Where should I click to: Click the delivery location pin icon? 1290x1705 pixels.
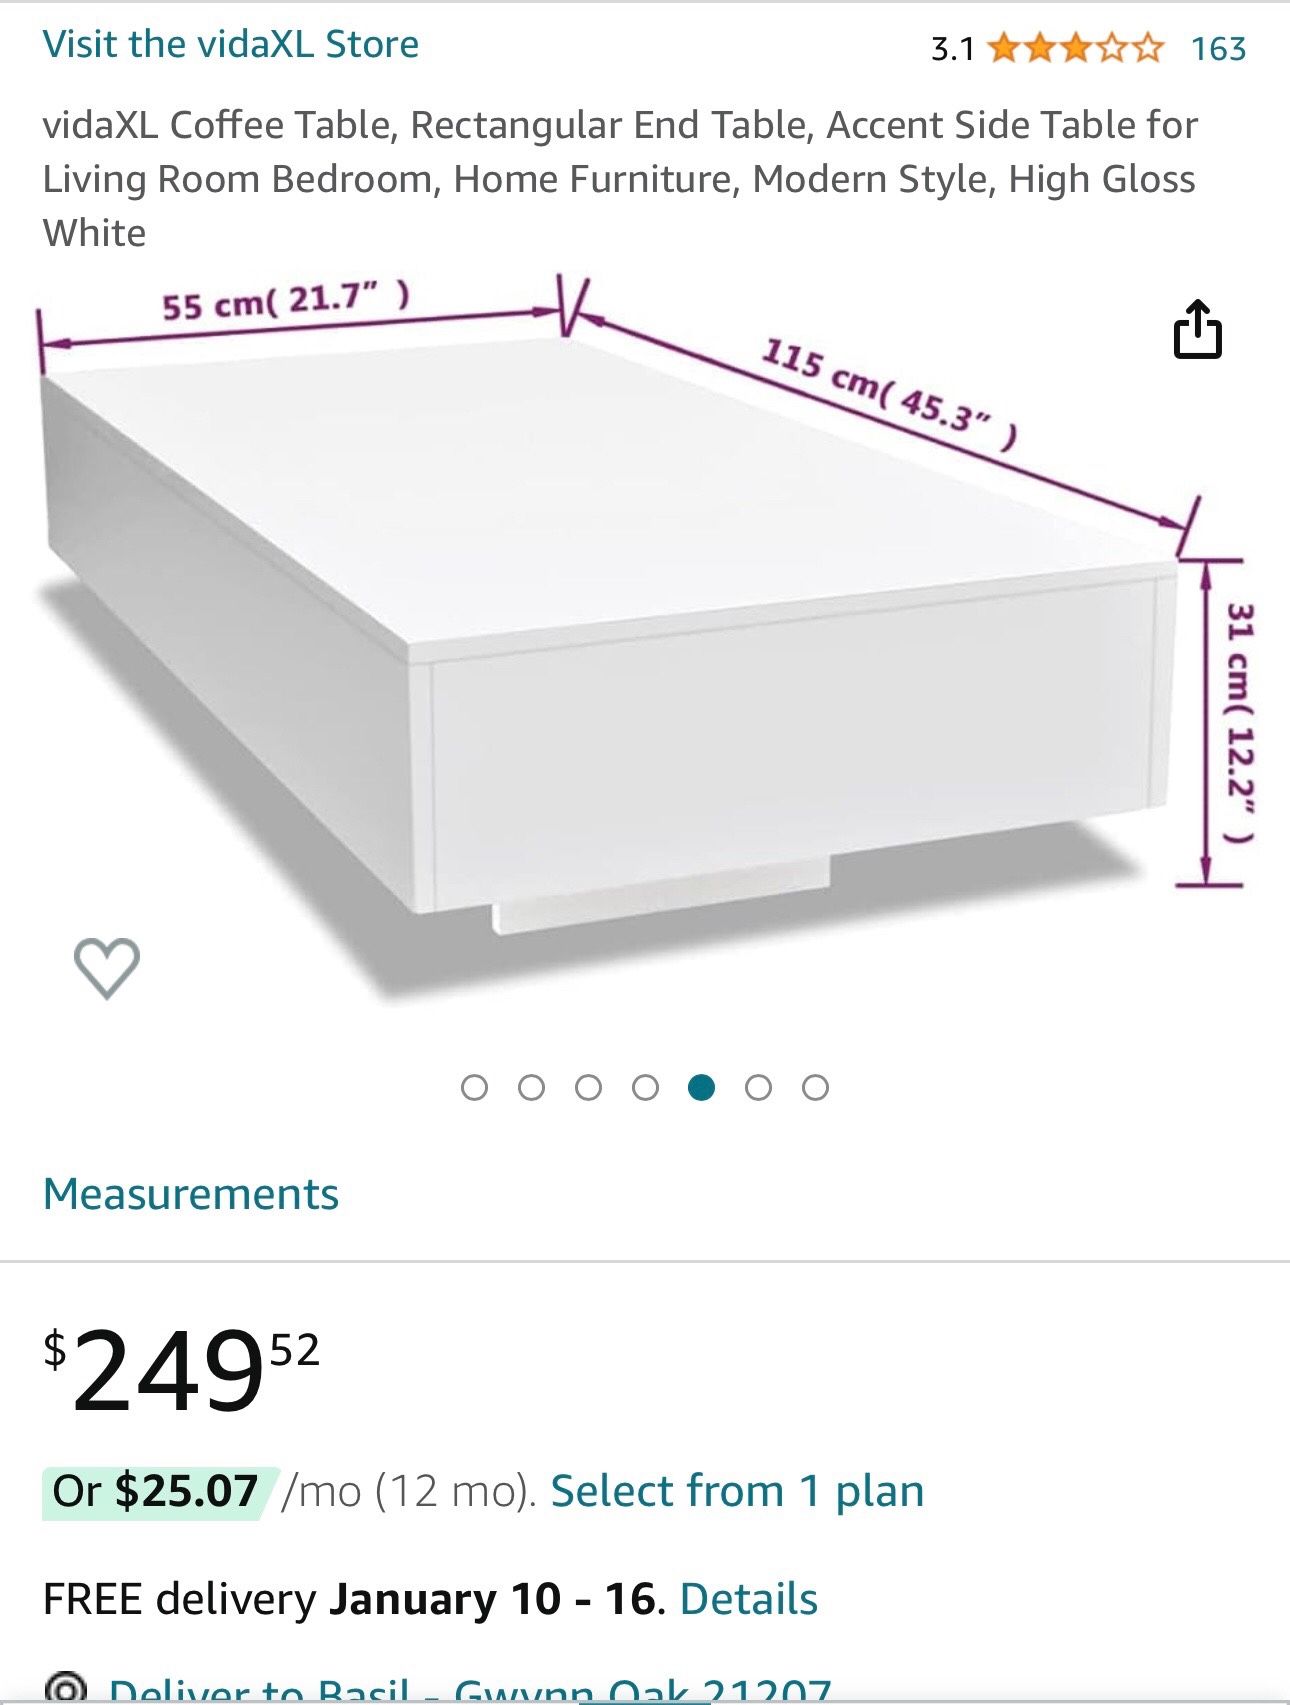(x=66, y=1690)
